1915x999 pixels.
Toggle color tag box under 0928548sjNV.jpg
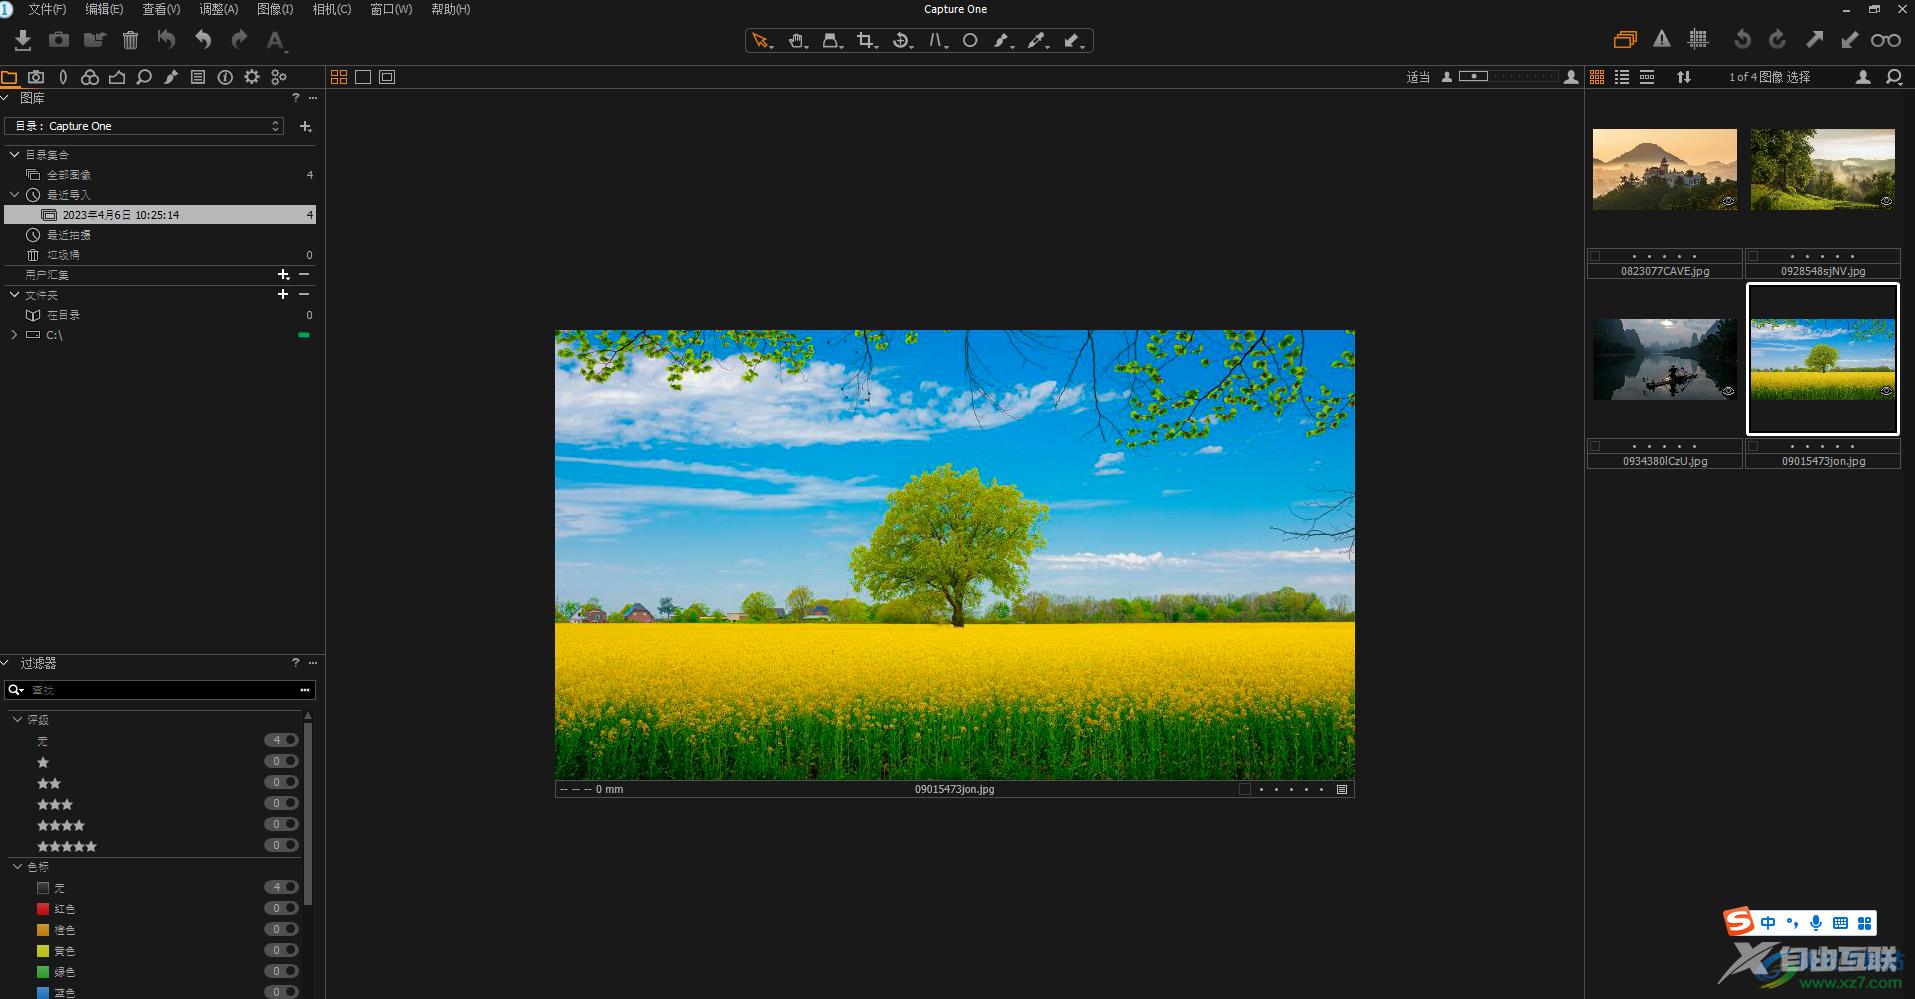coord(1753,256)
